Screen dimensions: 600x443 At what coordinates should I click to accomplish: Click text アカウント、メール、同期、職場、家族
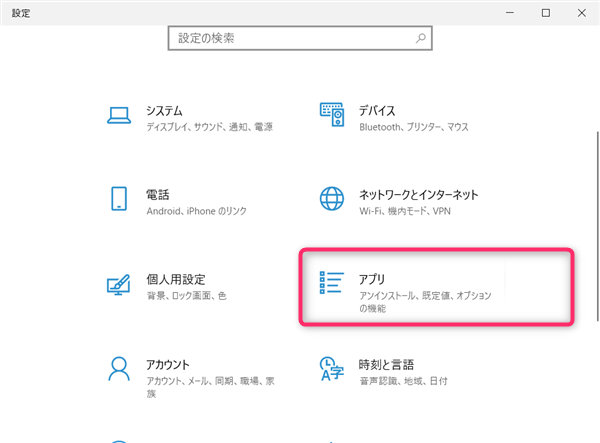[210, 387]
